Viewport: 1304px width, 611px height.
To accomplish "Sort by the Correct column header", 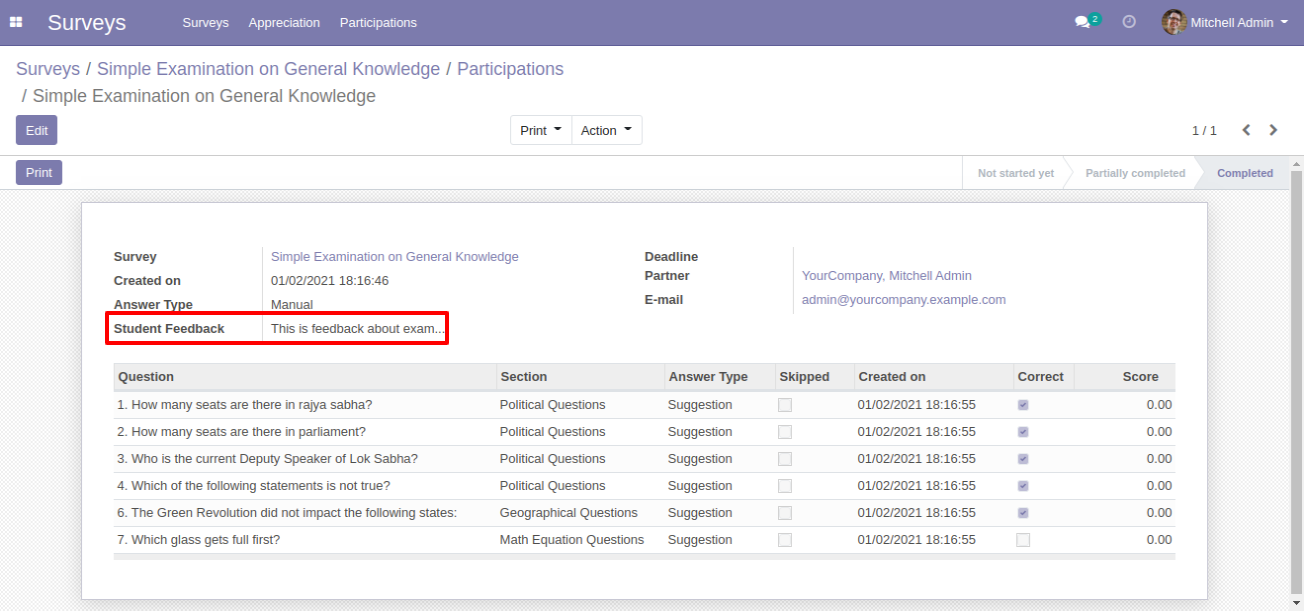I will [1043, 377].
